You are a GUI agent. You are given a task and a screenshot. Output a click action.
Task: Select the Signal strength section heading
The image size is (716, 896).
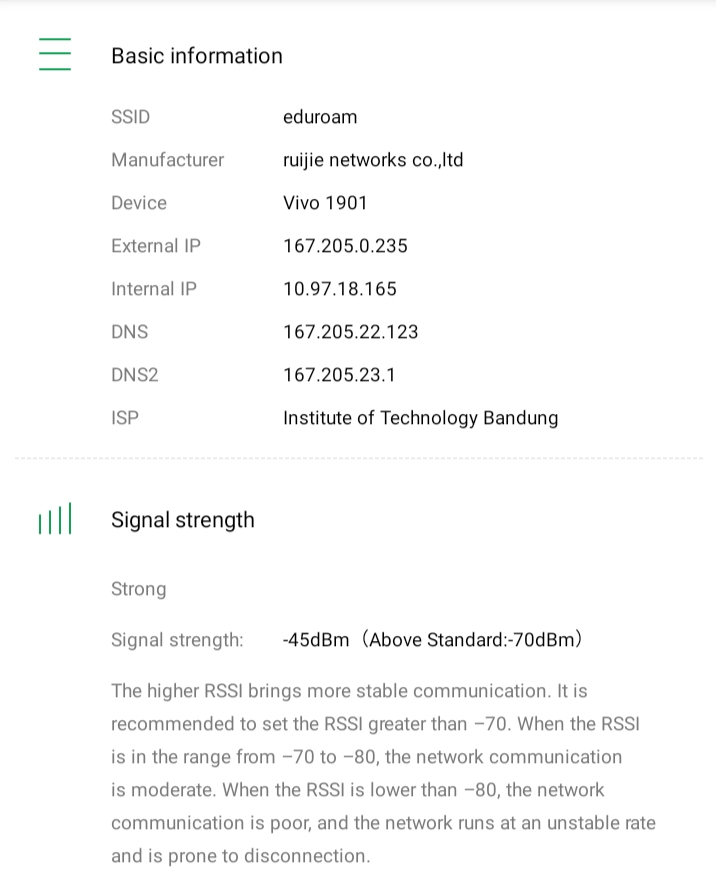pos(183,520)
